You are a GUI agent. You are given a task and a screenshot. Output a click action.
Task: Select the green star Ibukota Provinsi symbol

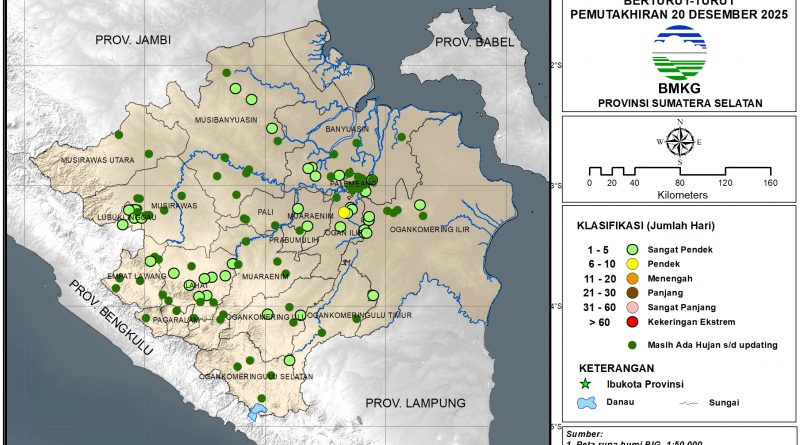(x=587, y=383)
